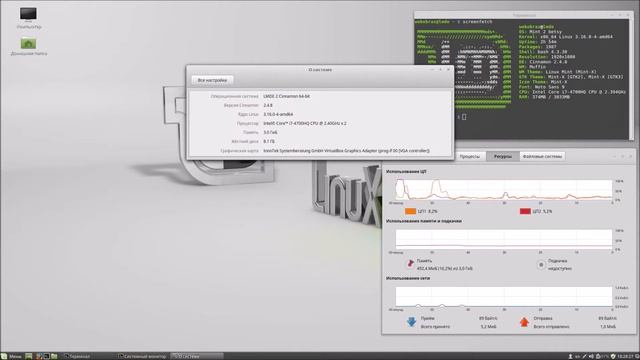Click the Всего отправлено label
This screenshot has width=640, height=360.
click(551, 327)
